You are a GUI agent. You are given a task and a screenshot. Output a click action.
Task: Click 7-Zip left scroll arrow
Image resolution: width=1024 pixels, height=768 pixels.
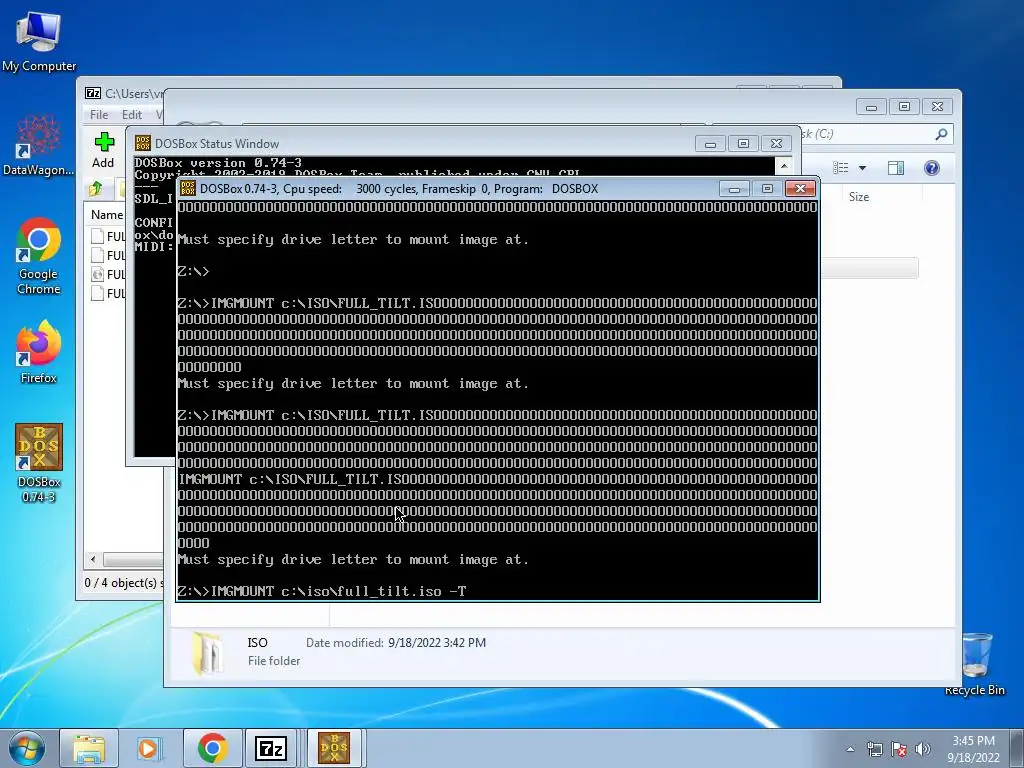[93, 560]
